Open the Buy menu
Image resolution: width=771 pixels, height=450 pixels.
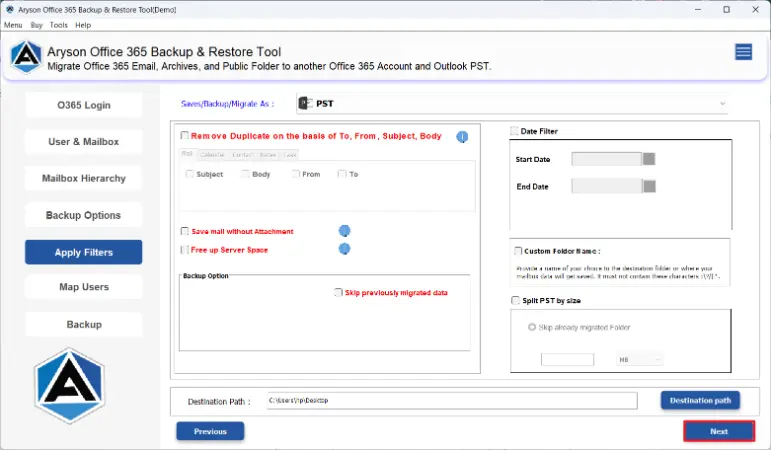[36, 25]
